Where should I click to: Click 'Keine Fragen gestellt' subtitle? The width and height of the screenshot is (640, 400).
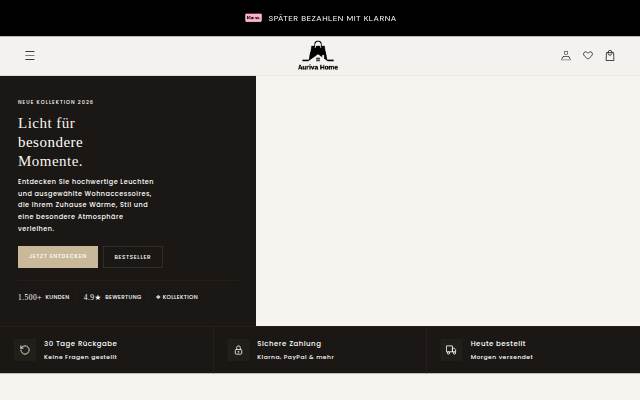[80, 357]
